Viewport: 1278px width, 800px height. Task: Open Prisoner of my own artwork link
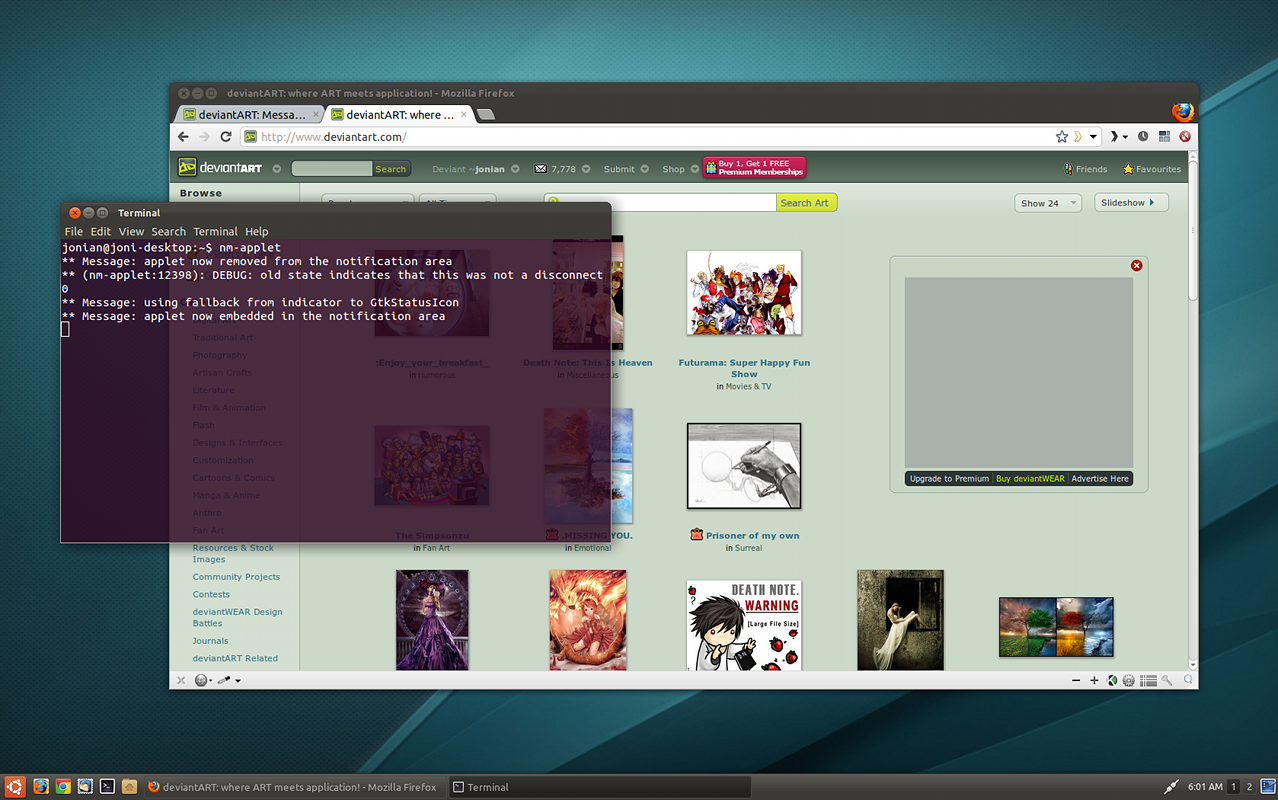click(x=752, y=536)
